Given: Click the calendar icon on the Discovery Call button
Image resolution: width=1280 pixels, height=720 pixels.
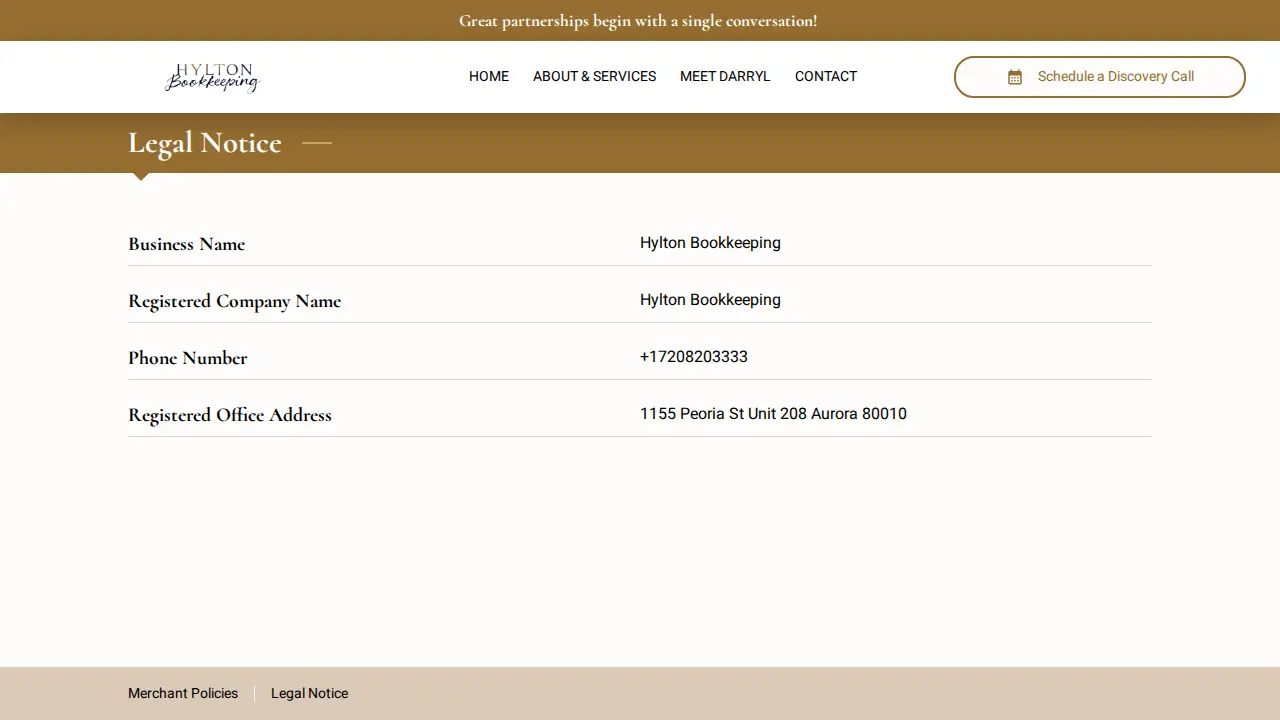Looking at the screenshot, I should [x=1015, y=77].
